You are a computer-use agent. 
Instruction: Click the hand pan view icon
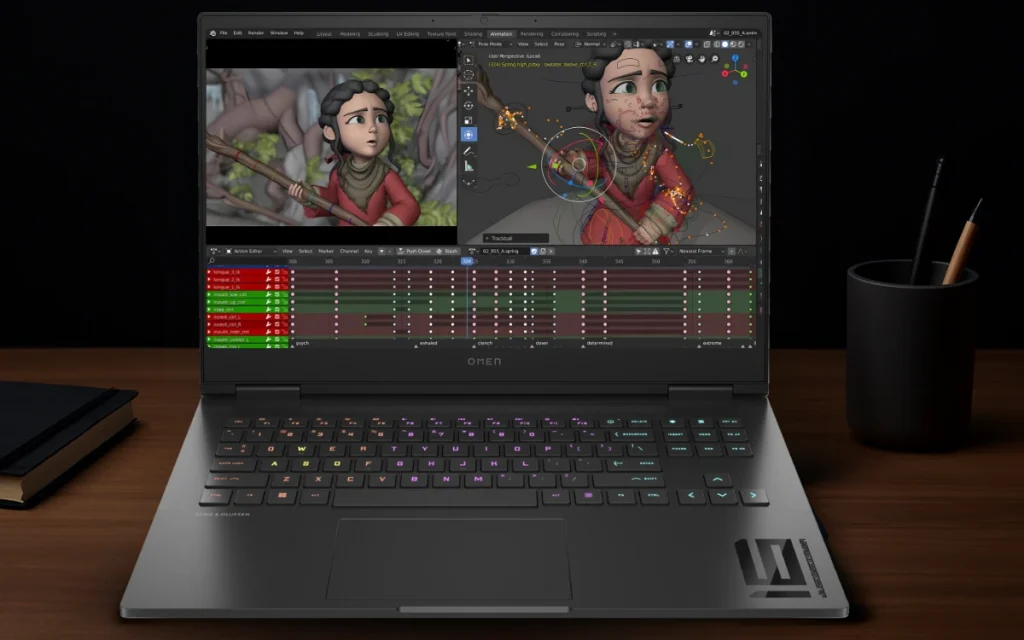(702, 59)
